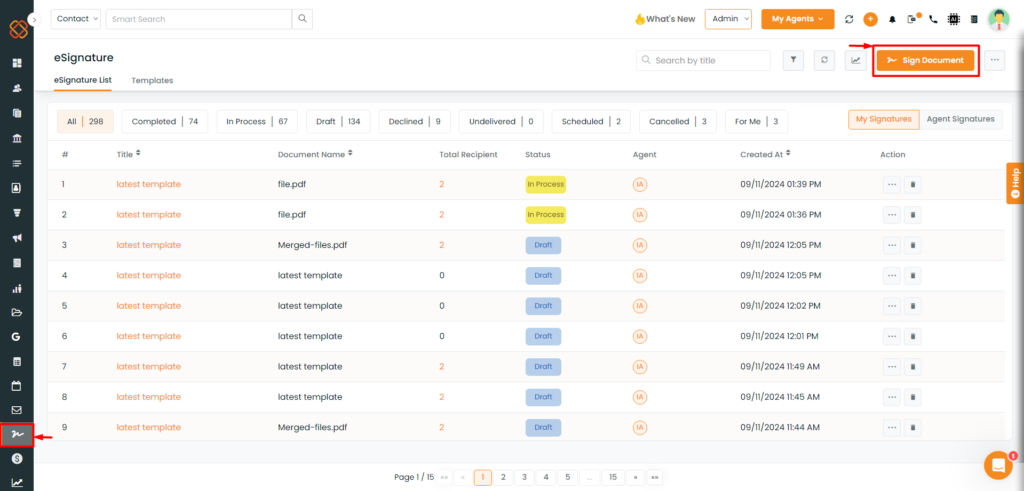Go to pagination page 15
1024x491 pixels.
pos(613,477)
